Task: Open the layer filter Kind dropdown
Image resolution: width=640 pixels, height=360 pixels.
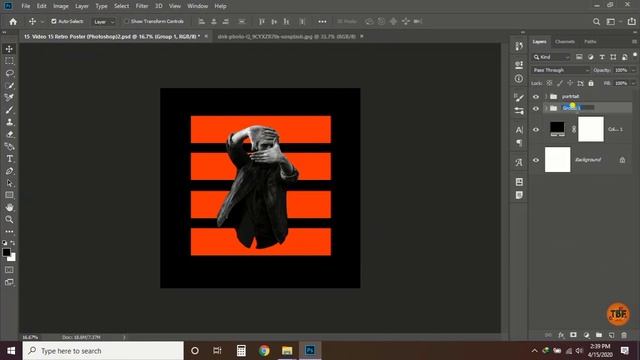Action: tap(551, 57)
